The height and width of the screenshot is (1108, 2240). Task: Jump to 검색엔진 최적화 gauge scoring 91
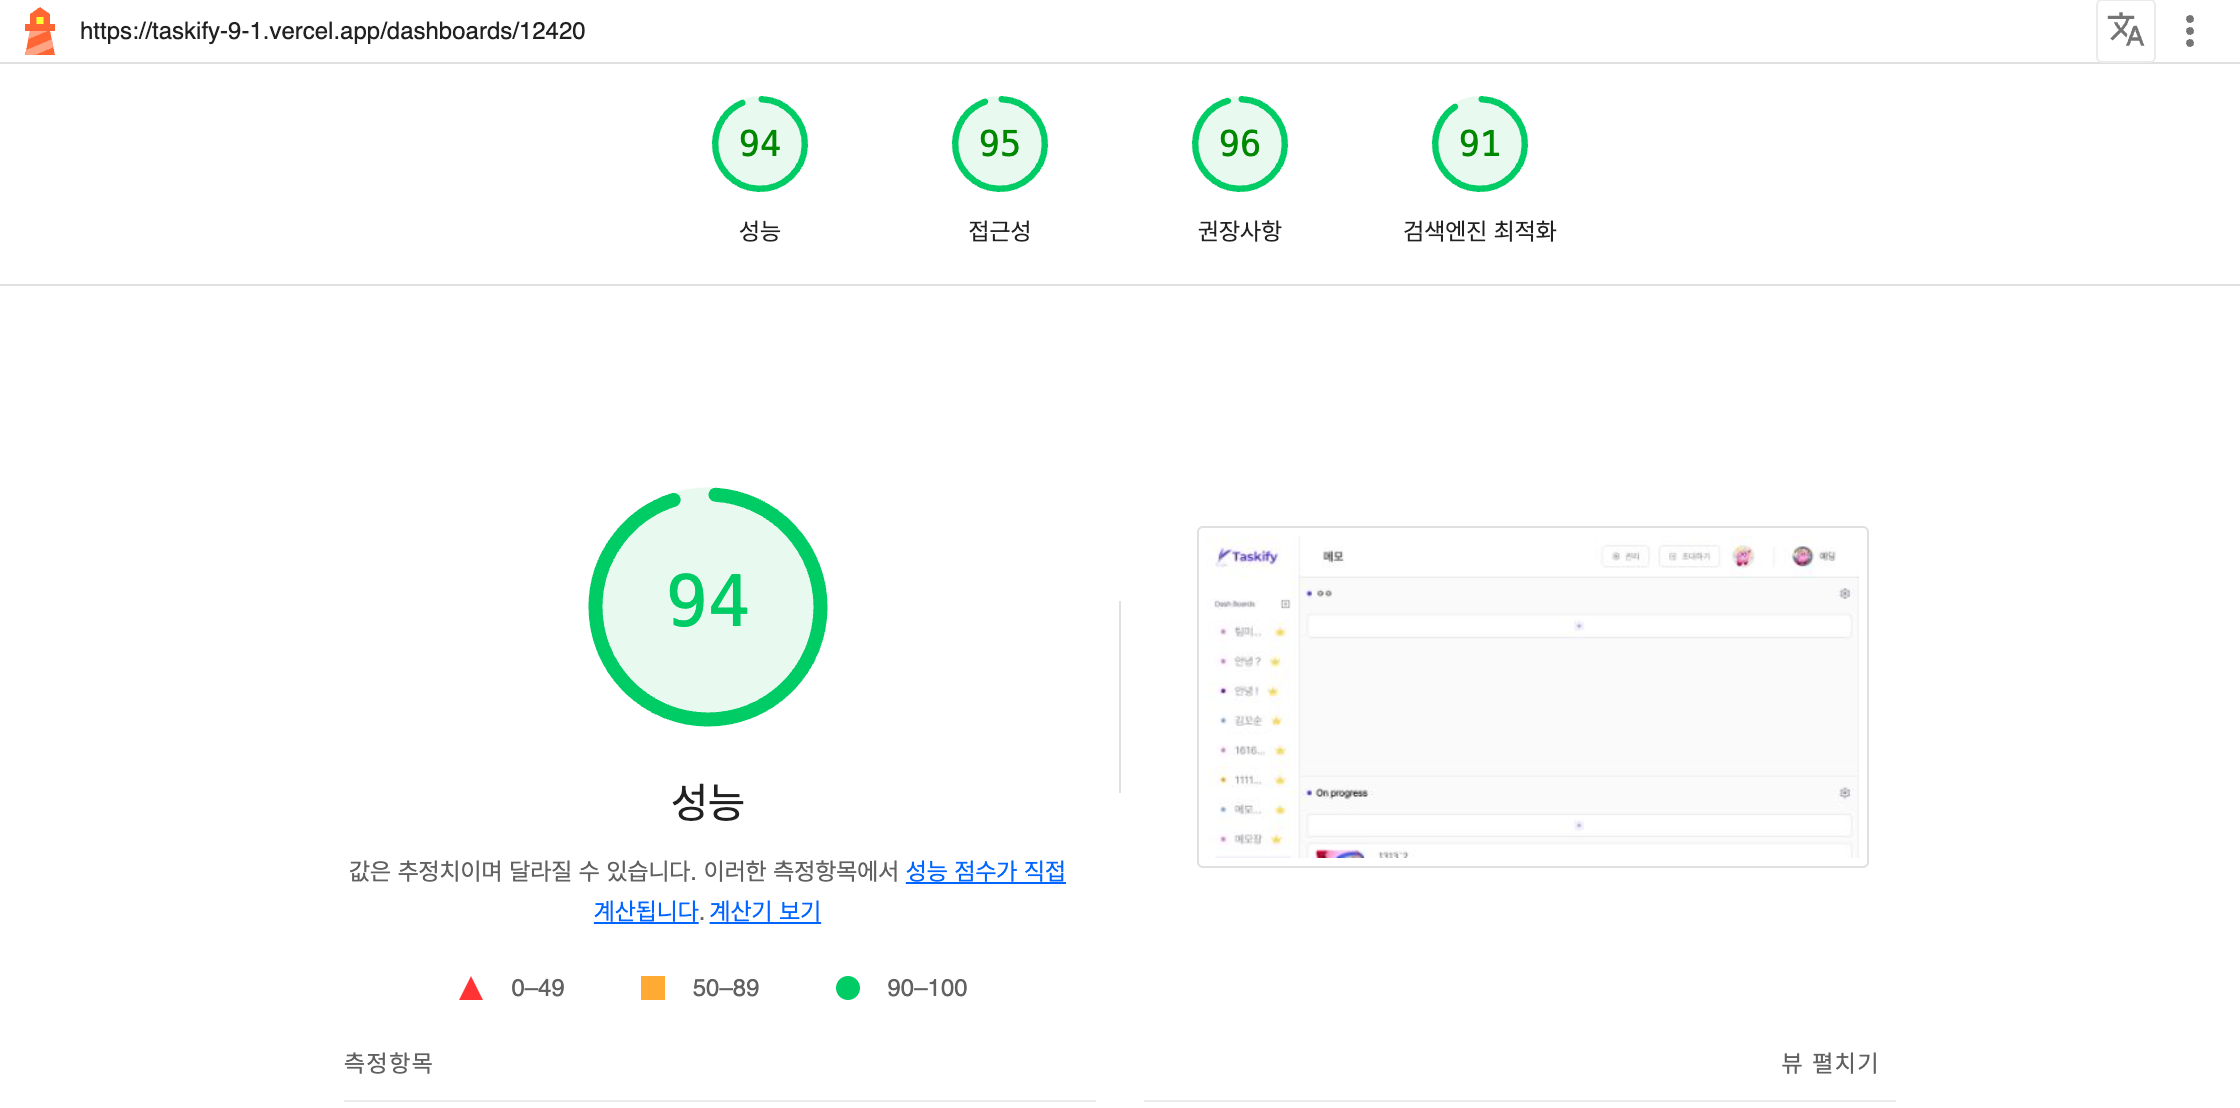click(x=1479, y=144)
